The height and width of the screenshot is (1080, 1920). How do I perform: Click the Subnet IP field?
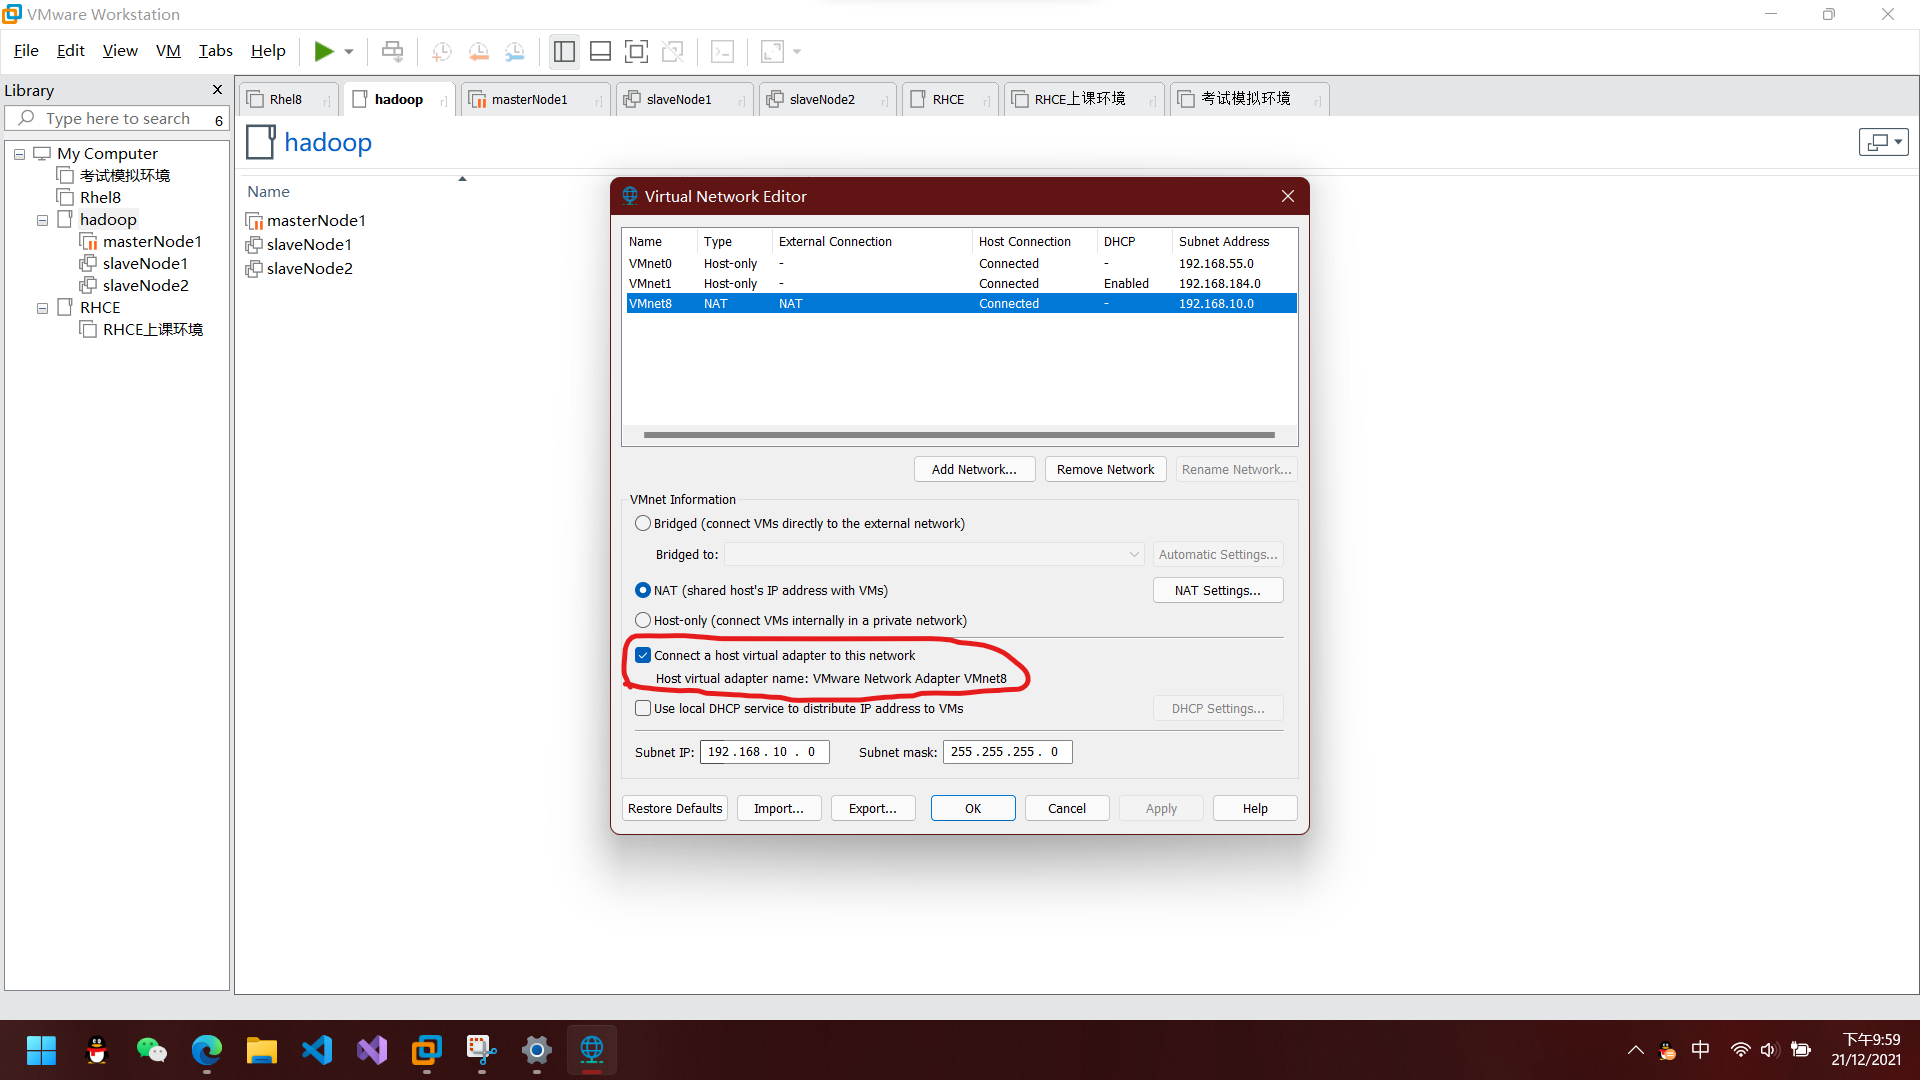pos(764,752)
